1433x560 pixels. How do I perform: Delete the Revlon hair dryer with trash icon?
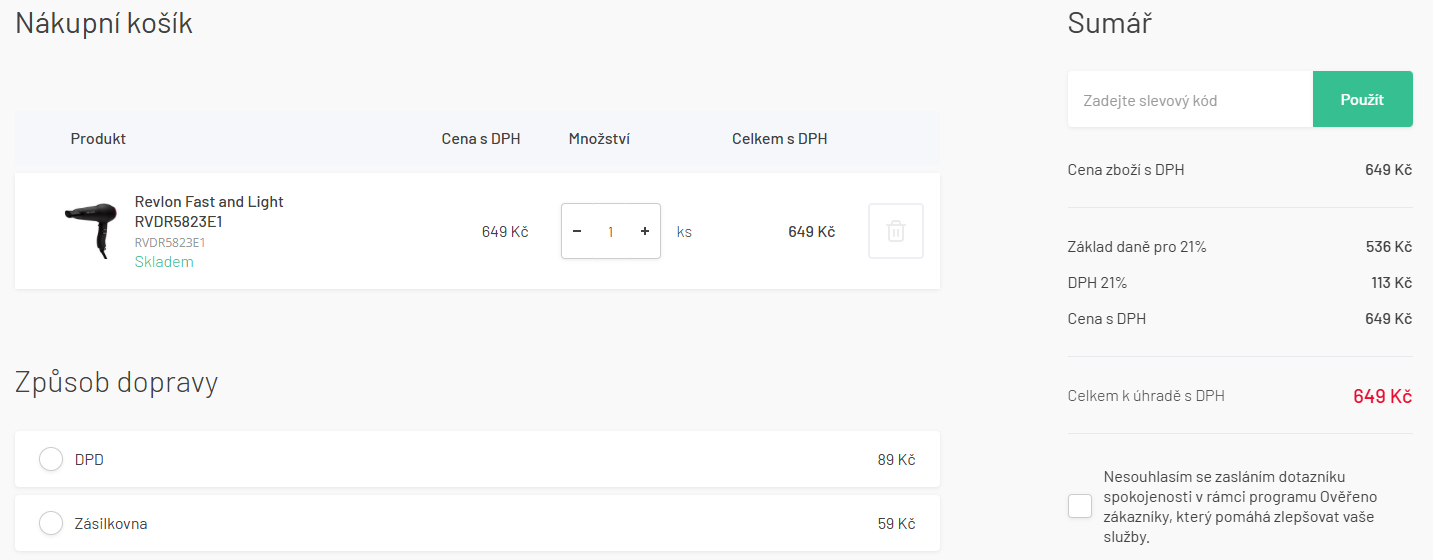[895, 231]
